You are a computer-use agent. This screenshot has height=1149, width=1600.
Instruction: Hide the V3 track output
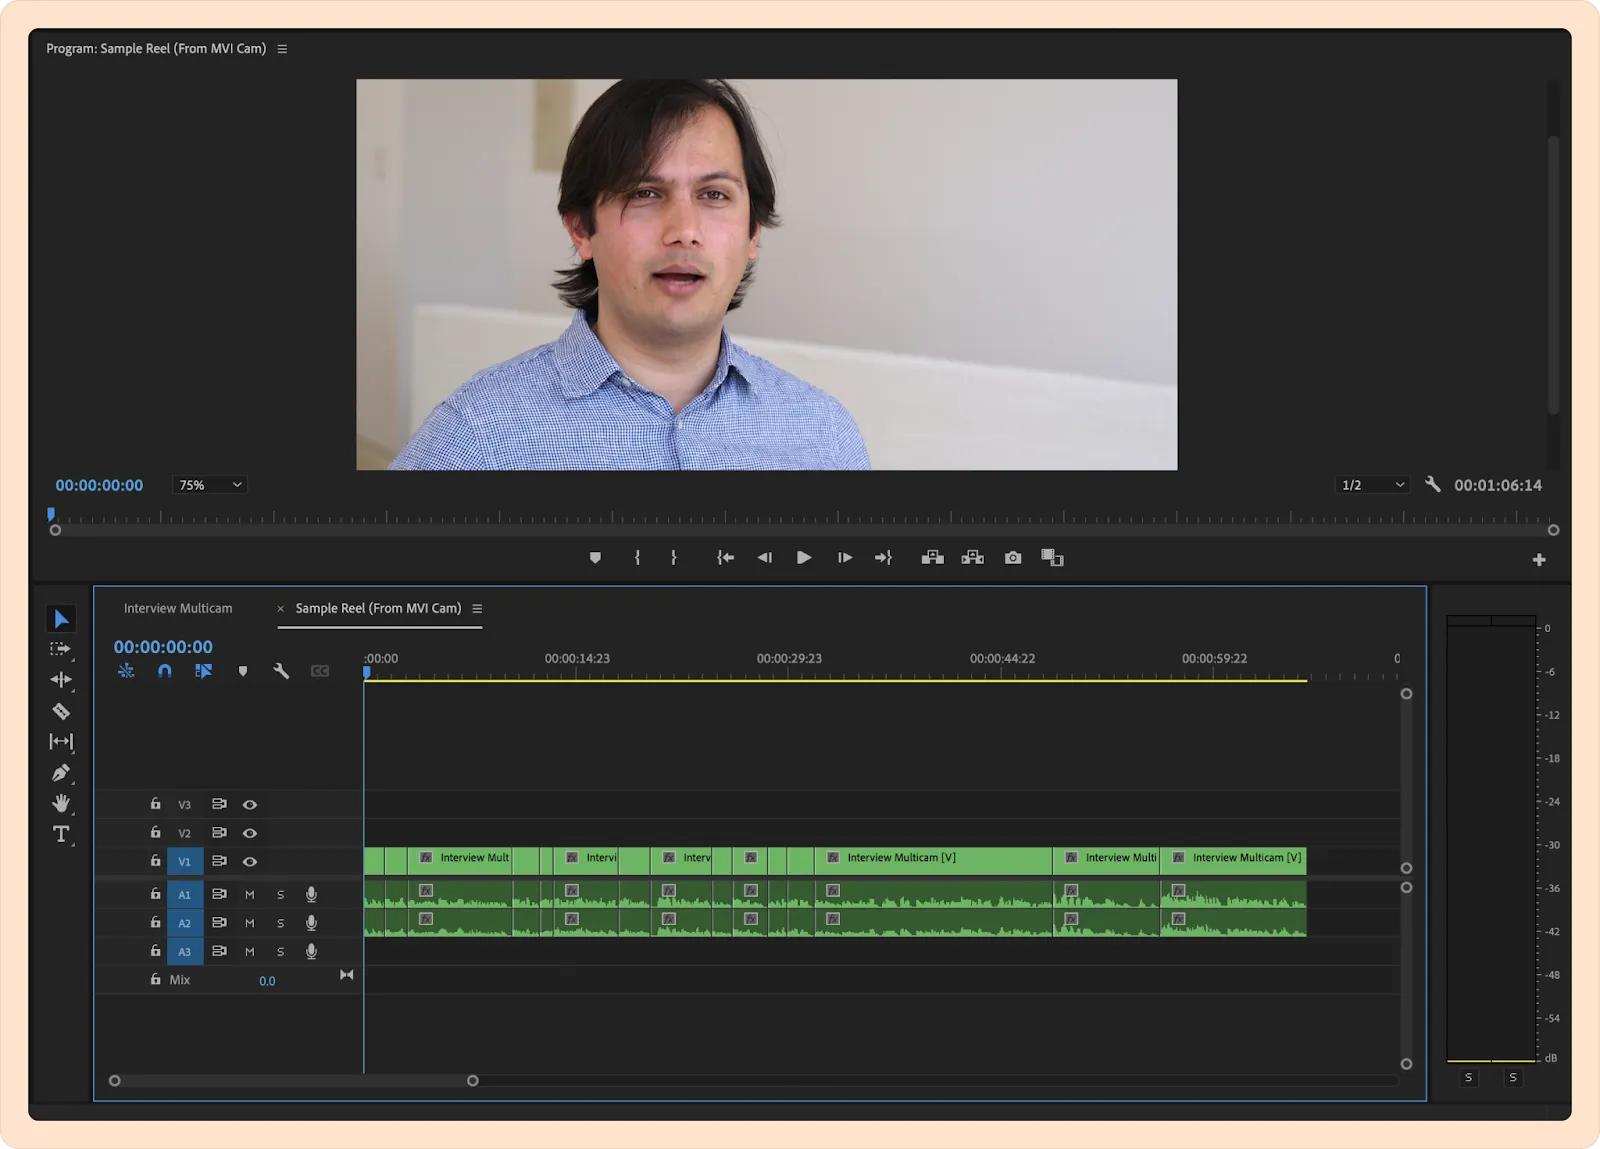coord(250,805)
